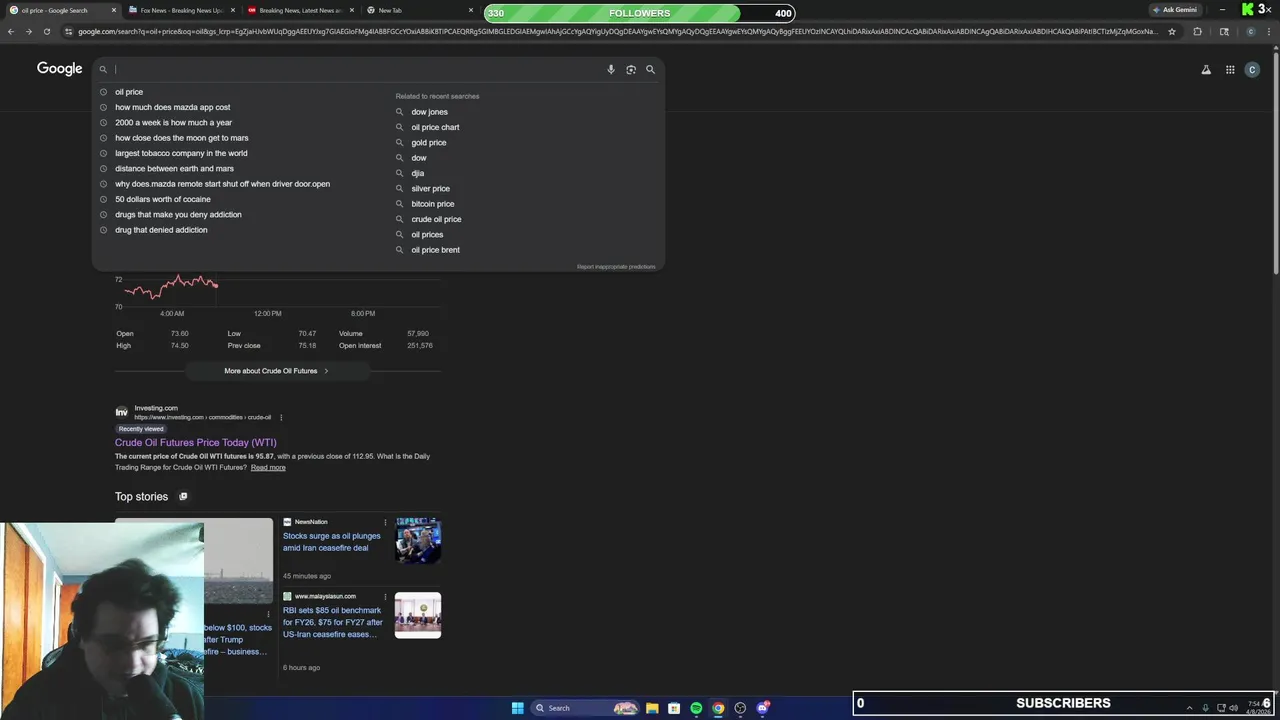Viewport: 1280px width, 720px height.
Task: Open Investing.com result options menu
Action: click(281, 417)
